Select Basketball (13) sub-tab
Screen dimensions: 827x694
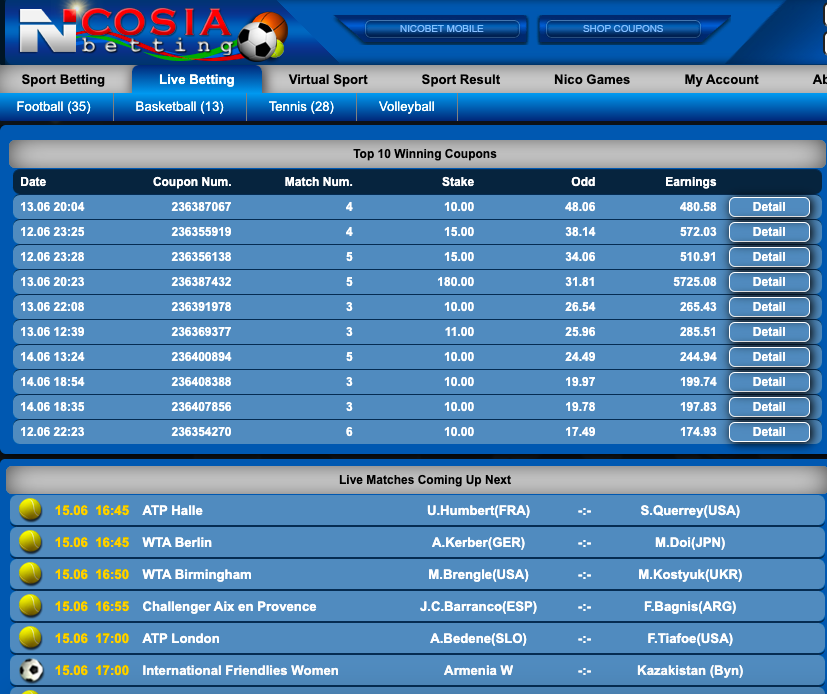(179, 107)
